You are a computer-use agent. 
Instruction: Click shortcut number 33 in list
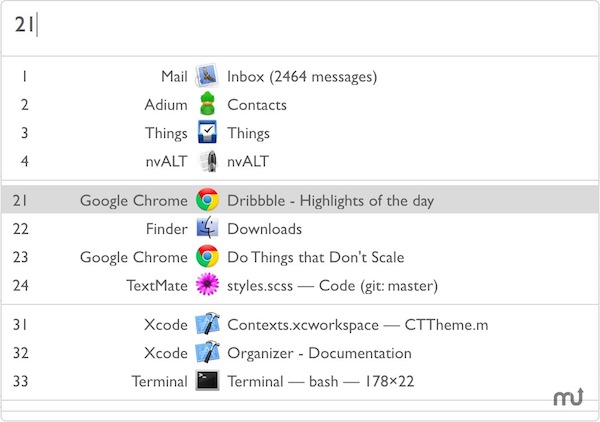[x=21, y=381]
